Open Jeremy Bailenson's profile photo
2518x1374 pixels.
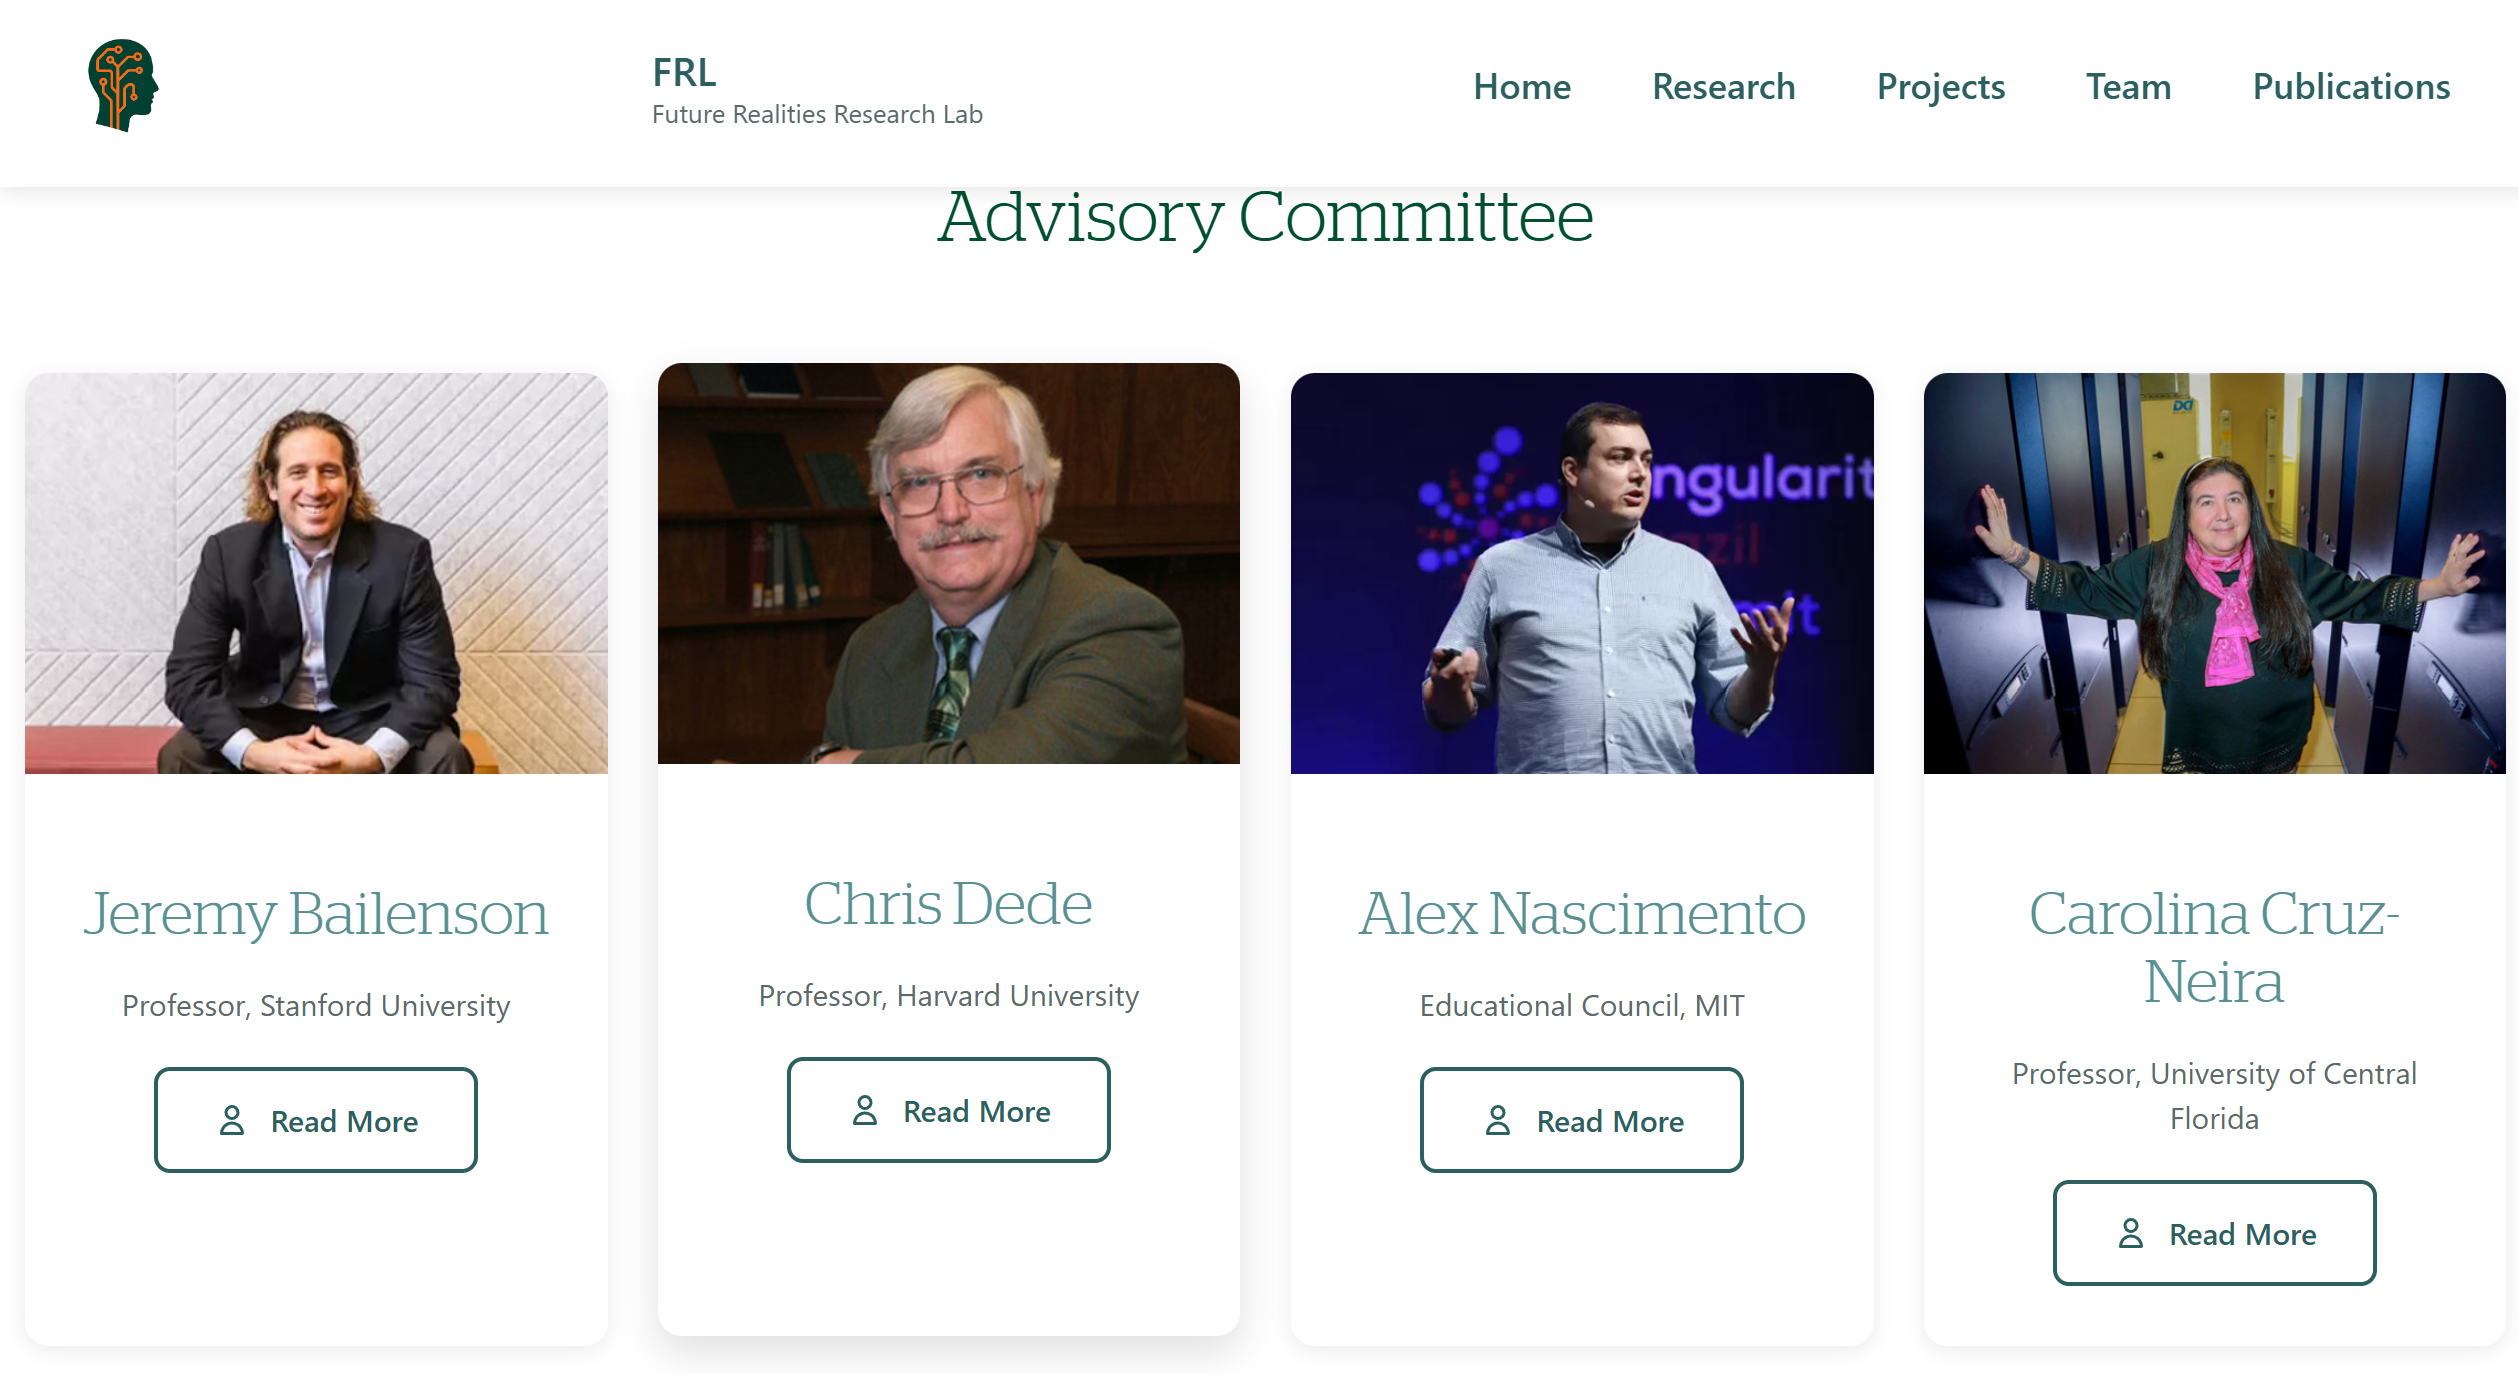pos(317,570)
